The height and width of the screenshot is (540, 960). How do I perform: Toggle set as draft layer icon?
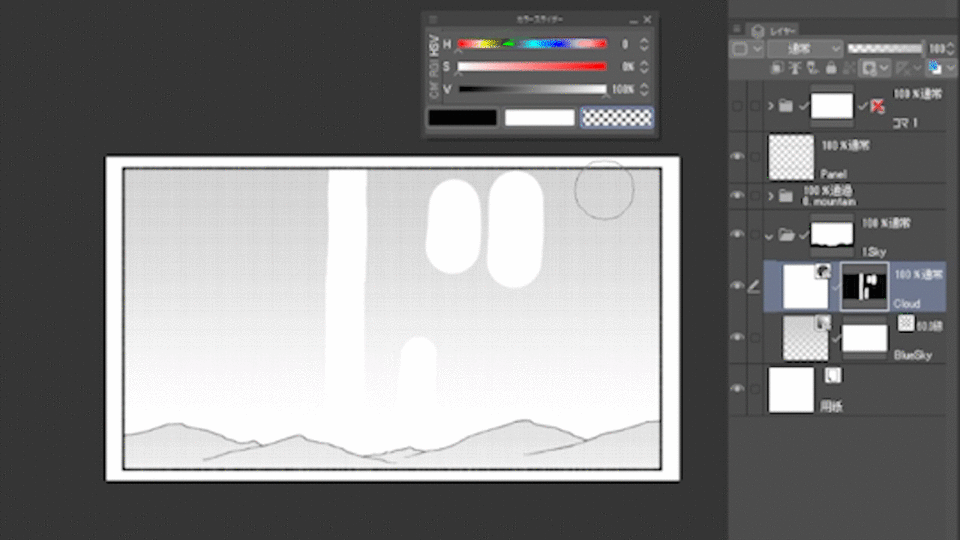[x=812, y=68]
